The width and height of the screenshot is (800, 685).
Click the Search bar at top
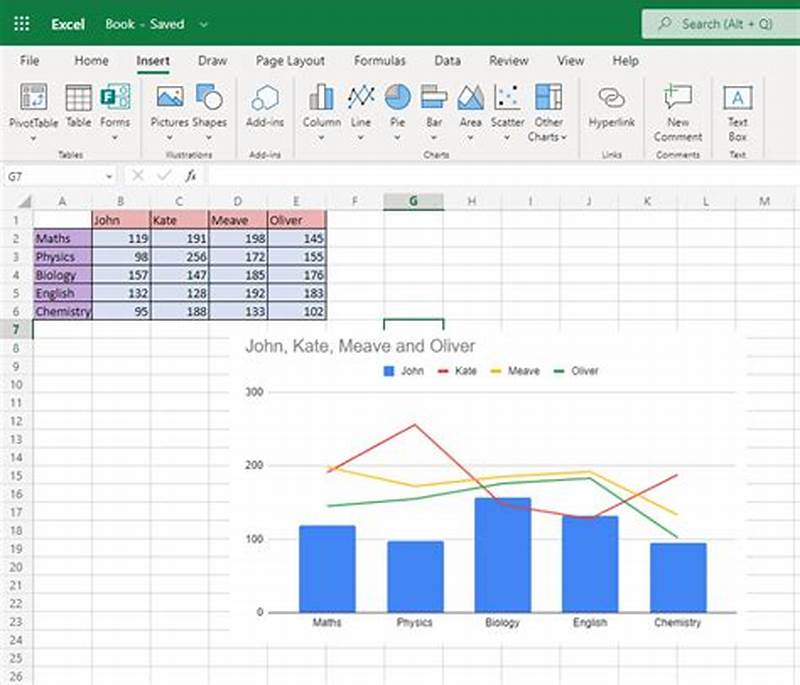click(x=722, y=22)
